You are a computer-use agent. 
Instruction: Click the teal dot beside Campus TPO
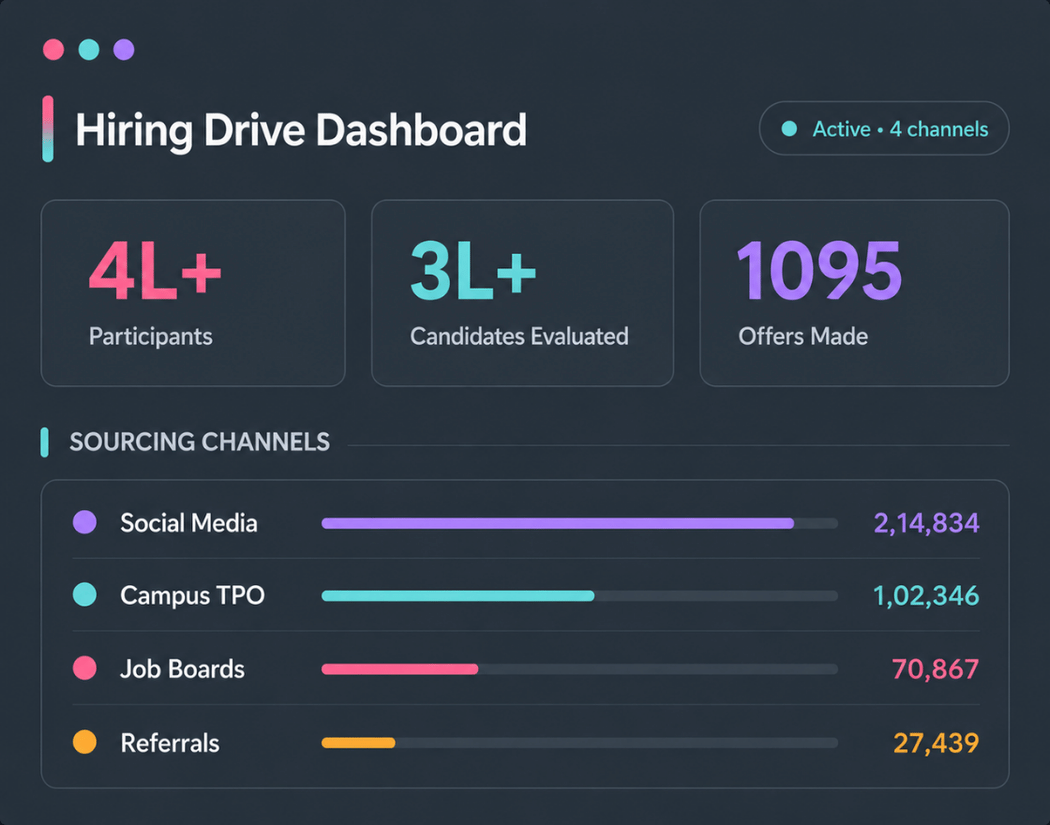[x=84, y=595]
